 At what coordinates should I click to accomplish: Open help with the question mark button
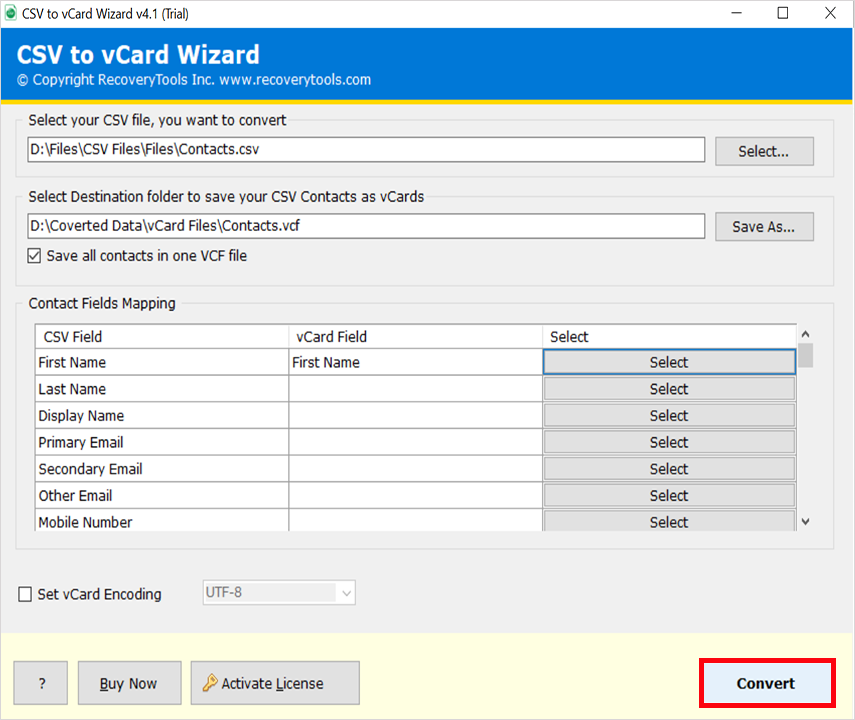(x=41, y=683)
